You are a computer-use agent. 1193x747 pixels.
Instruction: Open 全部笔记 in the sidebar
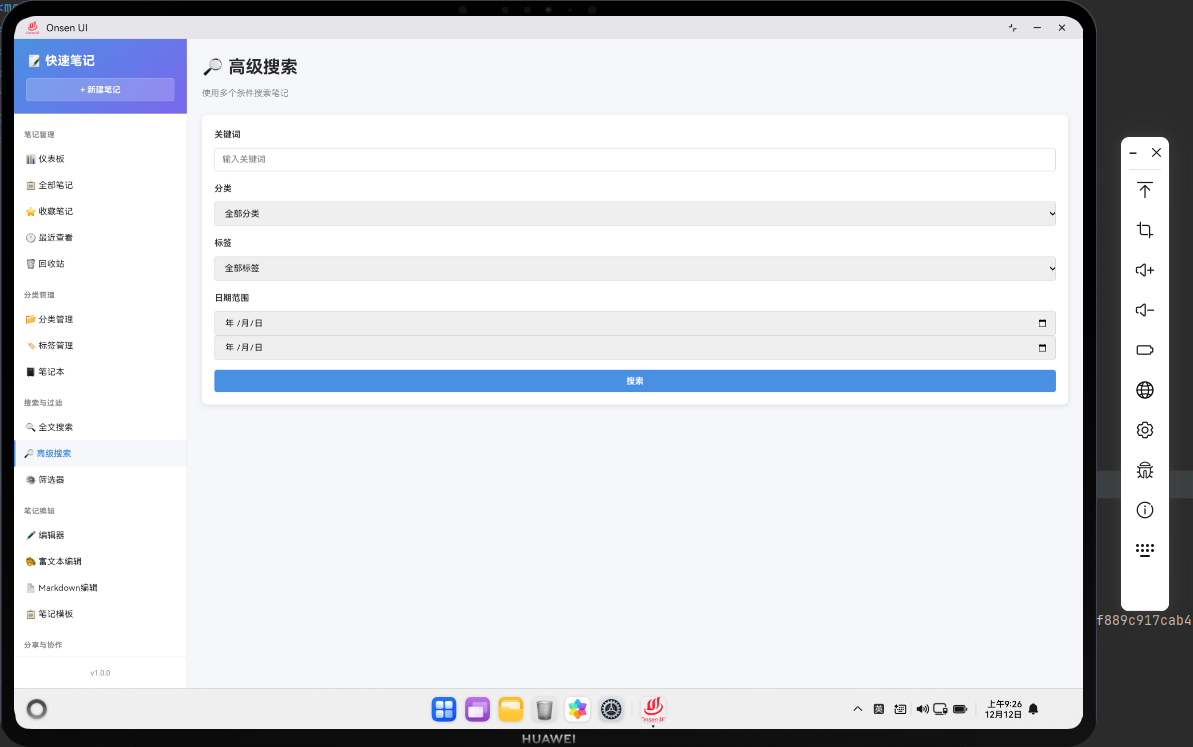pyautogui.click(x=100, y=186)
